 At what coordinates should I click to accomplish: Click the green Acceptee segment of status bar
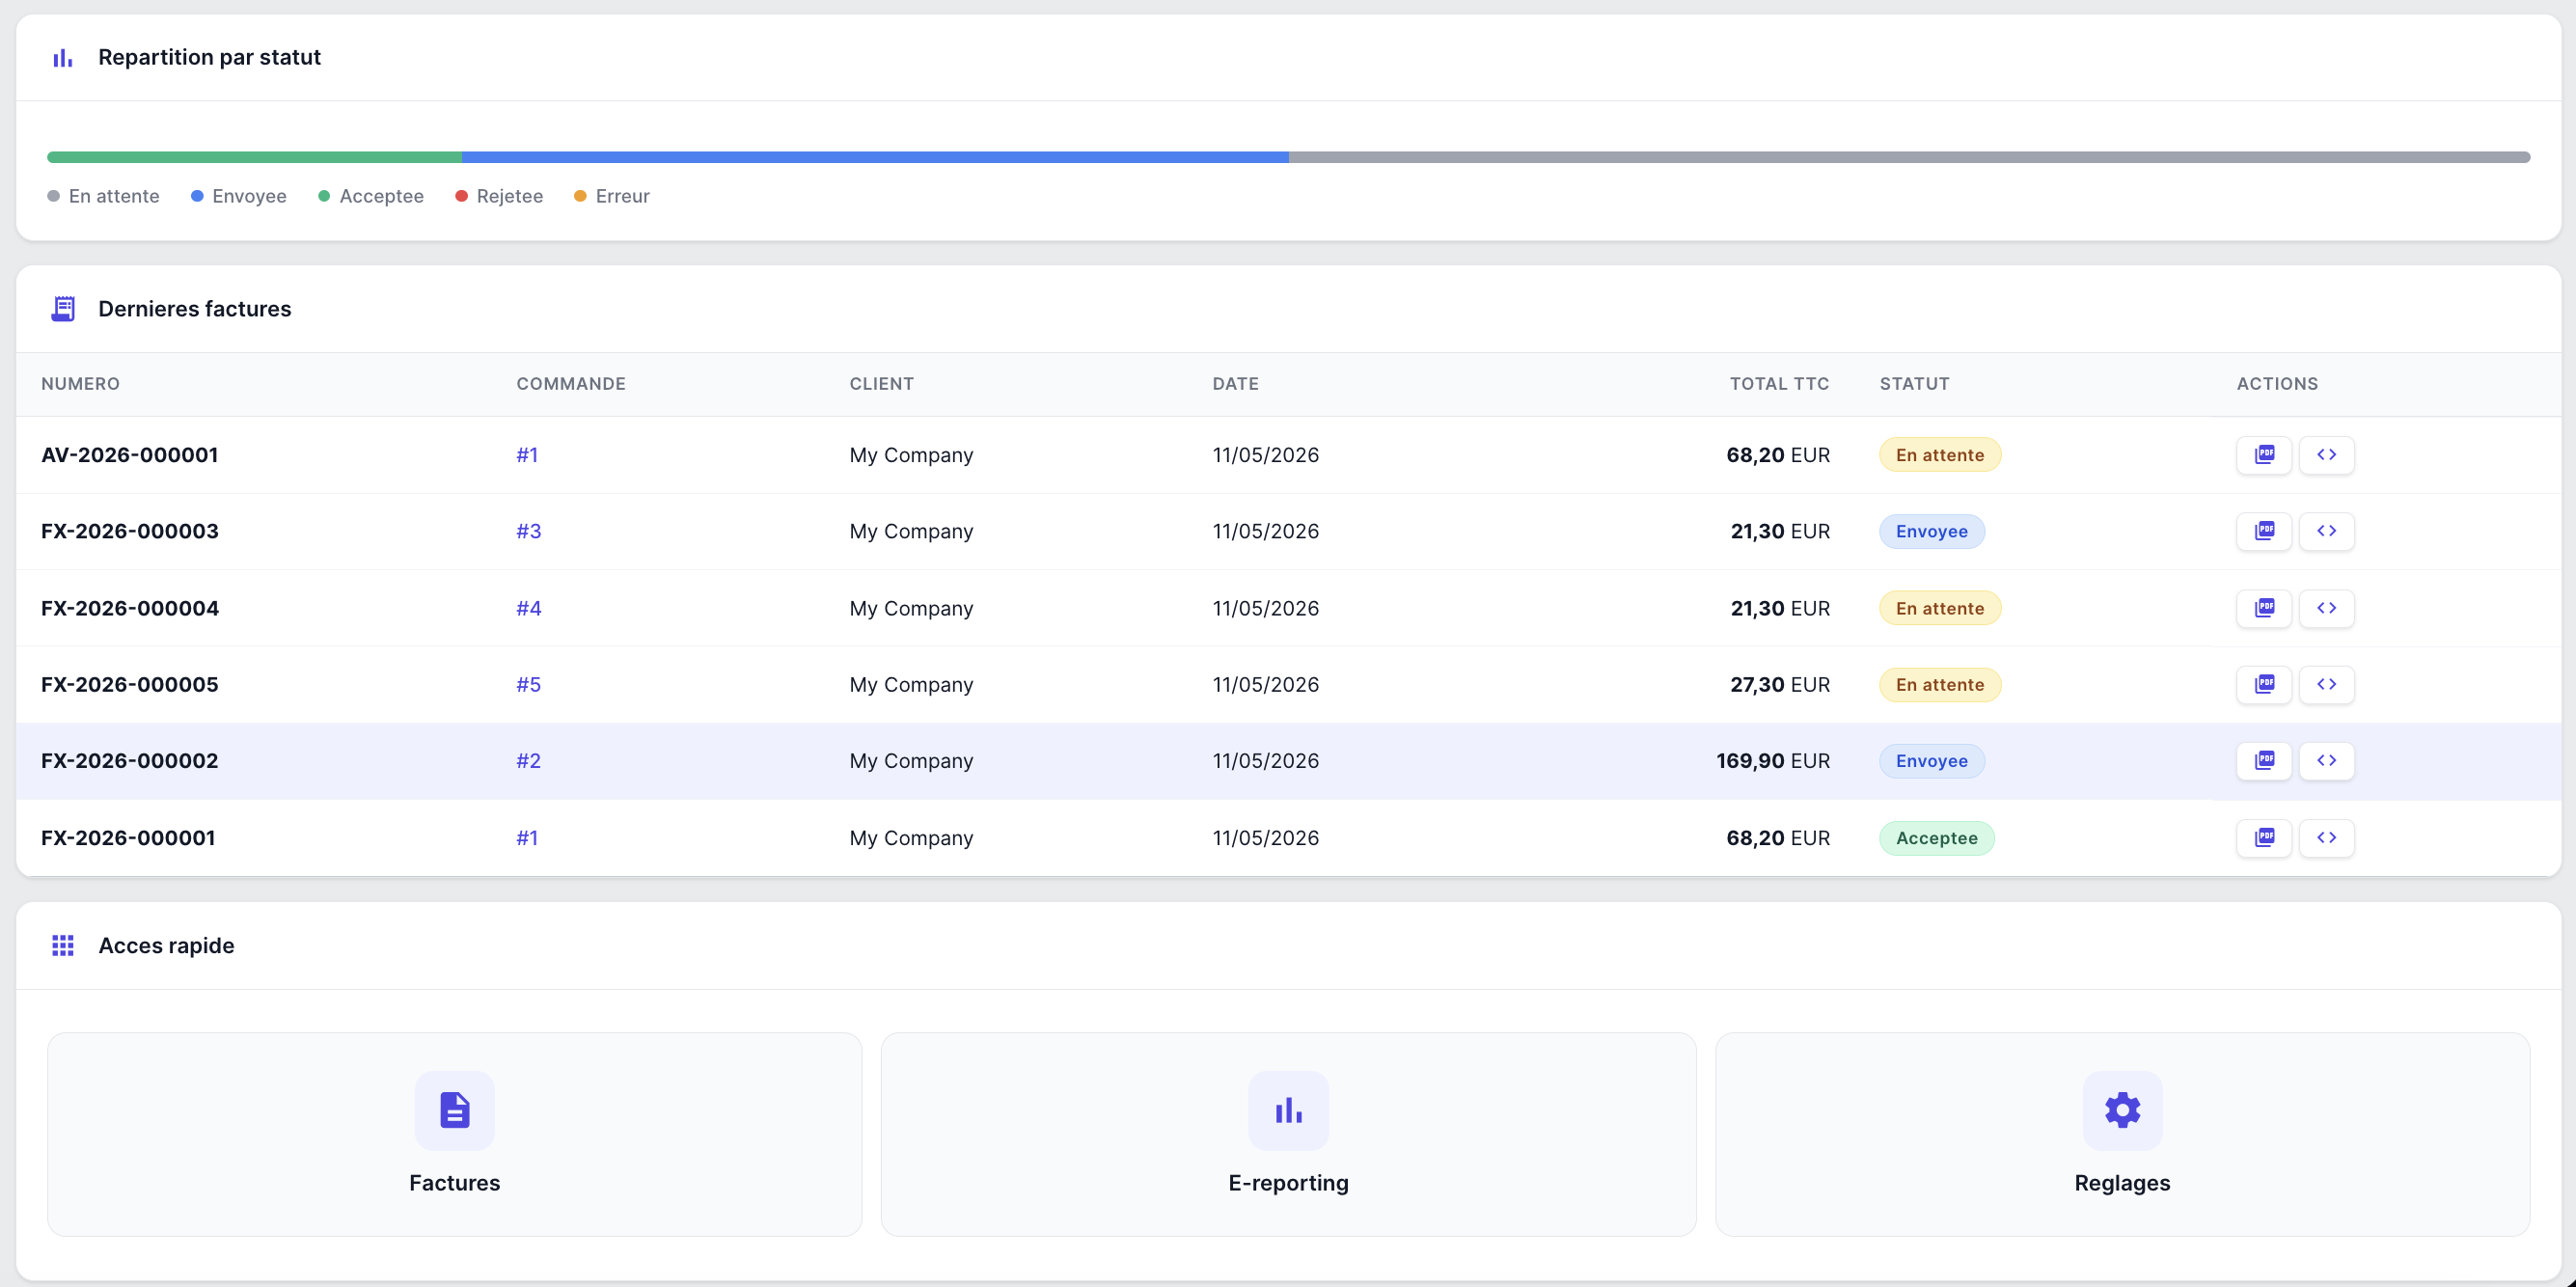tap(254, 157)
